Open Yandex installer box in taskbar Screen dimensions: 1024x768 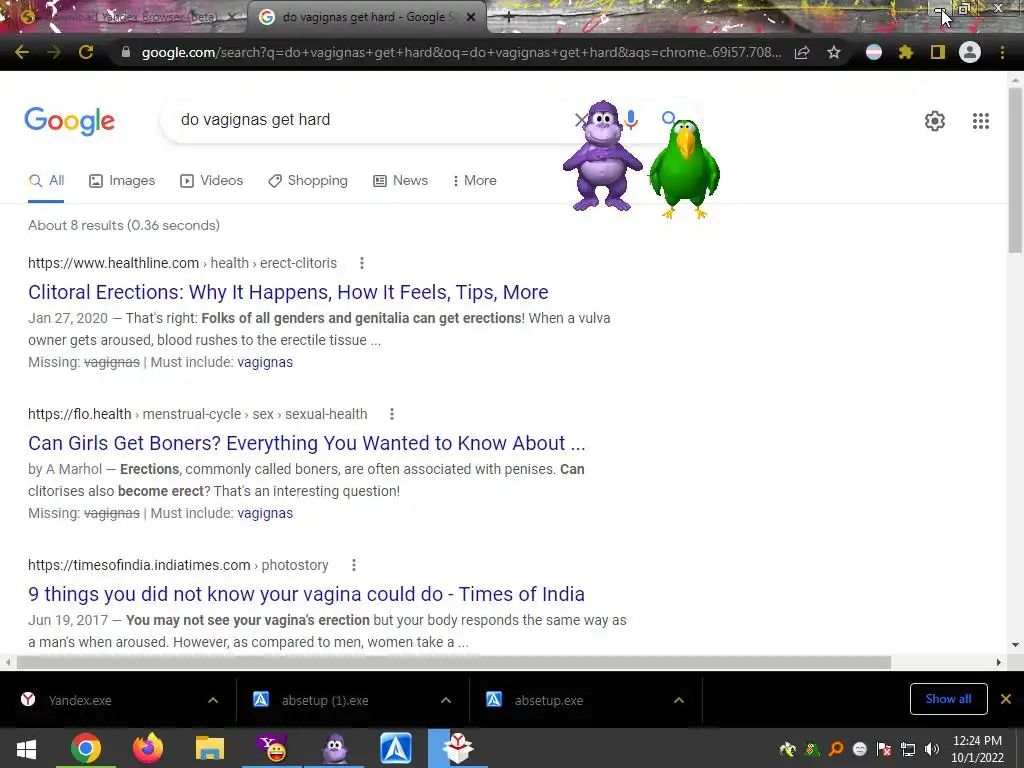click(458, 748)
